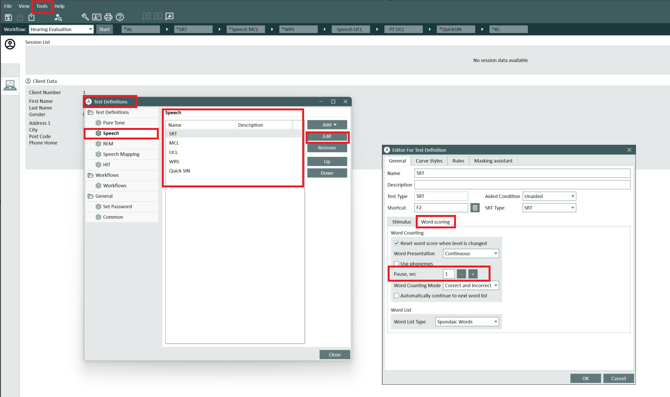Click the Common gear icon
Image resolution: width=670 pixels, height=397 pixels.
pyautogui.click(x=98, y=217)
